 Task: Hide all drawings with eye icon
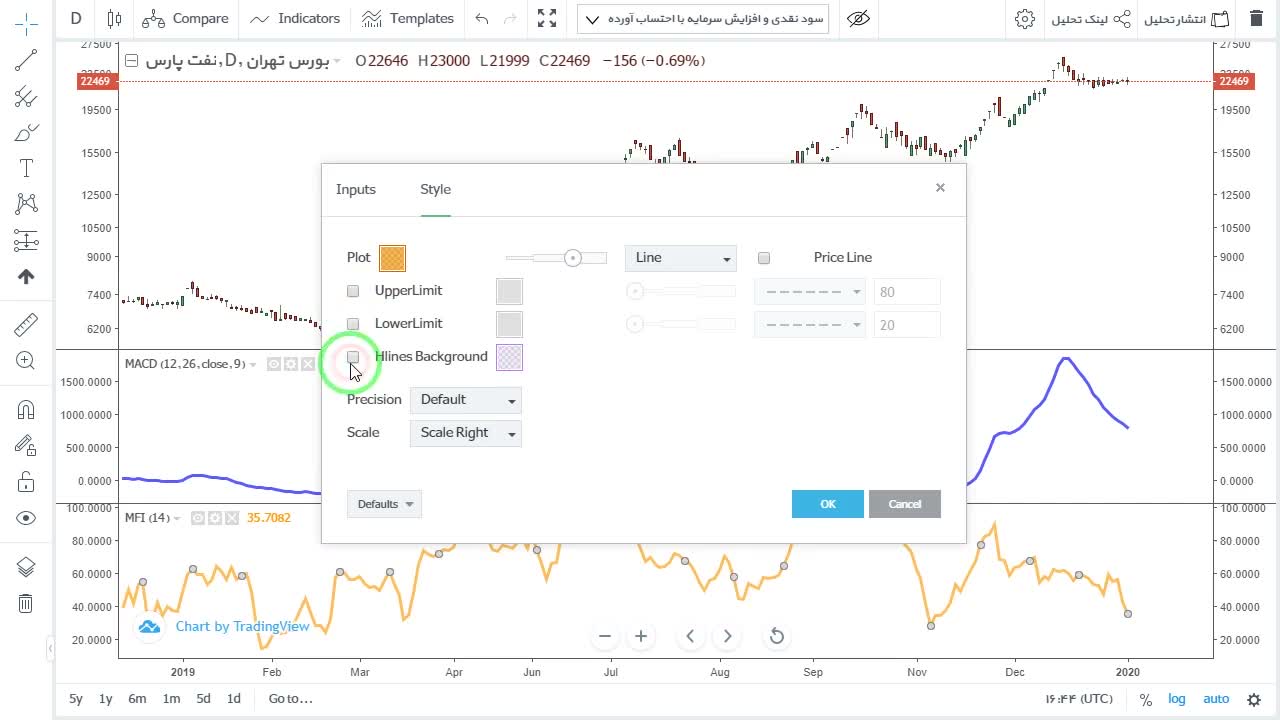tap(26, 518)
